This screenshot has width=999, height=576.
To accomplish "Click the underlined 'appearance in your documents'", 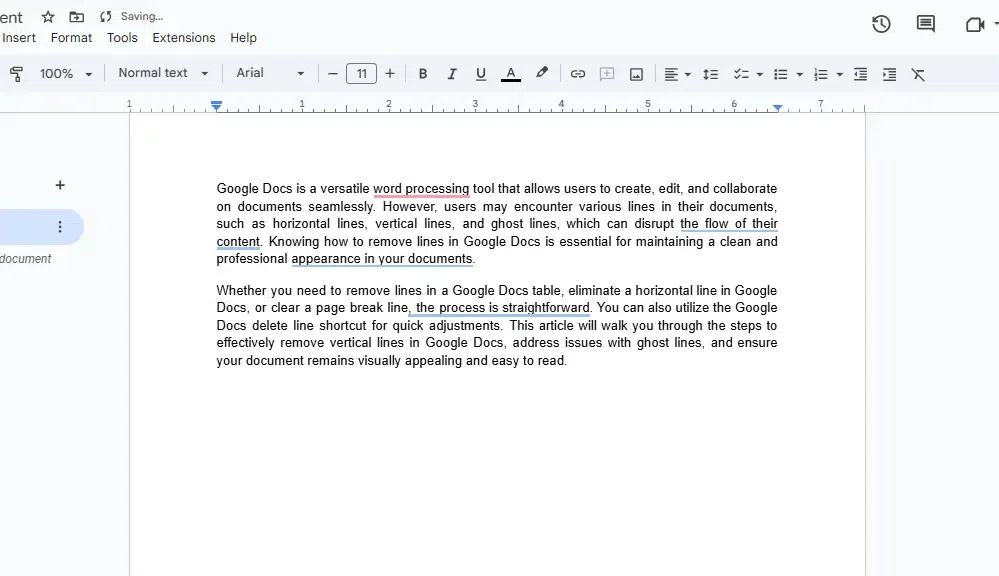I will [x=382, y=259].
